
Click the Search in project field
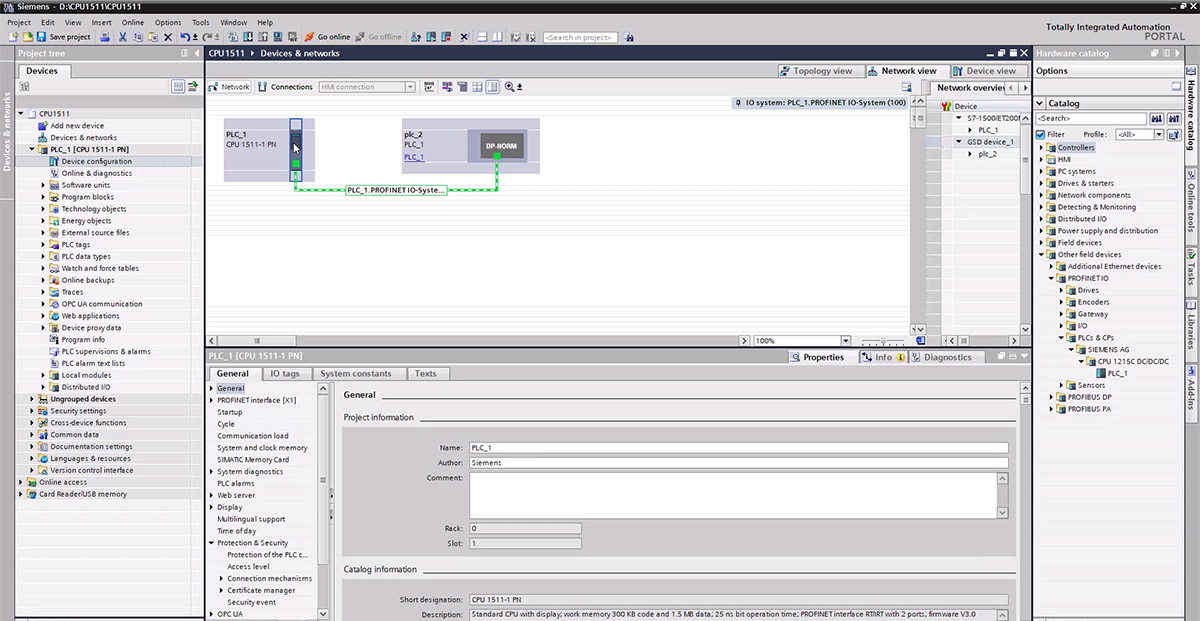coord(581,37)
